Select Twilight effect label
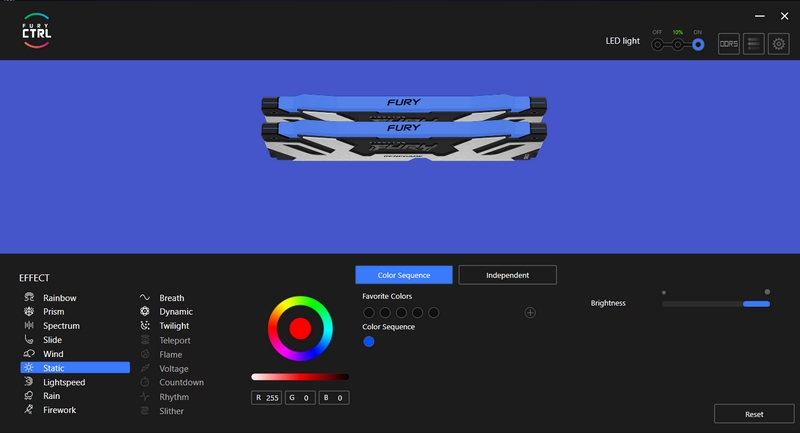Image resolution: width=800 pixels, height=433 pixels. 174,326
